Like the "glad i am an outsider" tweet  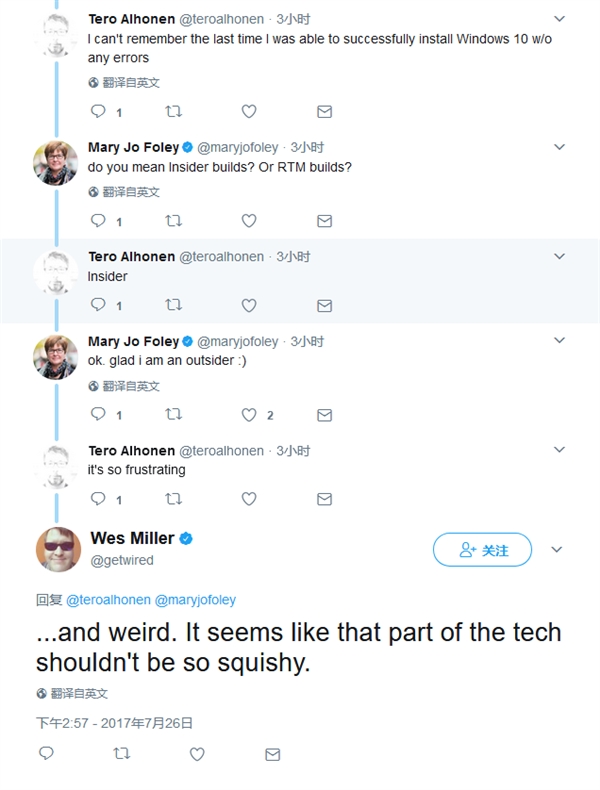coord(249,414)
